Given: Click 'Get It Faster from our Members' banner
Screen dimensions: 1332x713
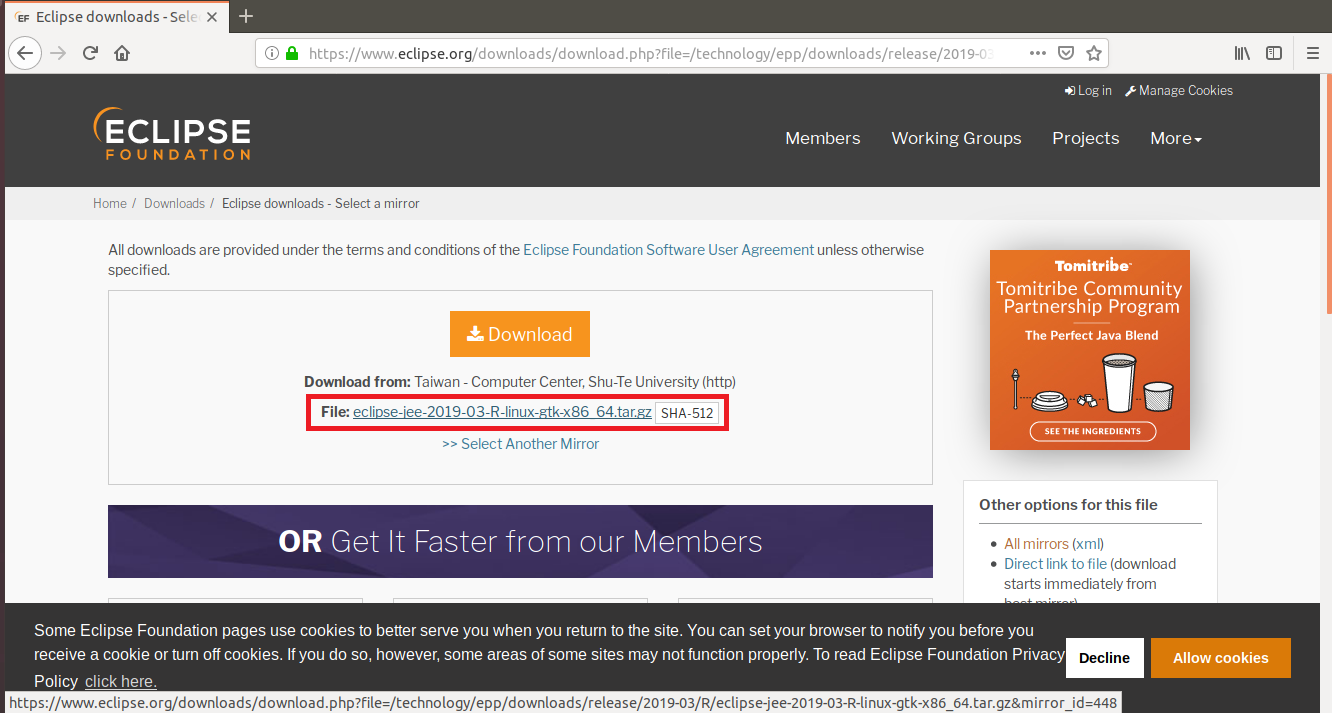Looking at the screenshot, I should pos(520,541).
